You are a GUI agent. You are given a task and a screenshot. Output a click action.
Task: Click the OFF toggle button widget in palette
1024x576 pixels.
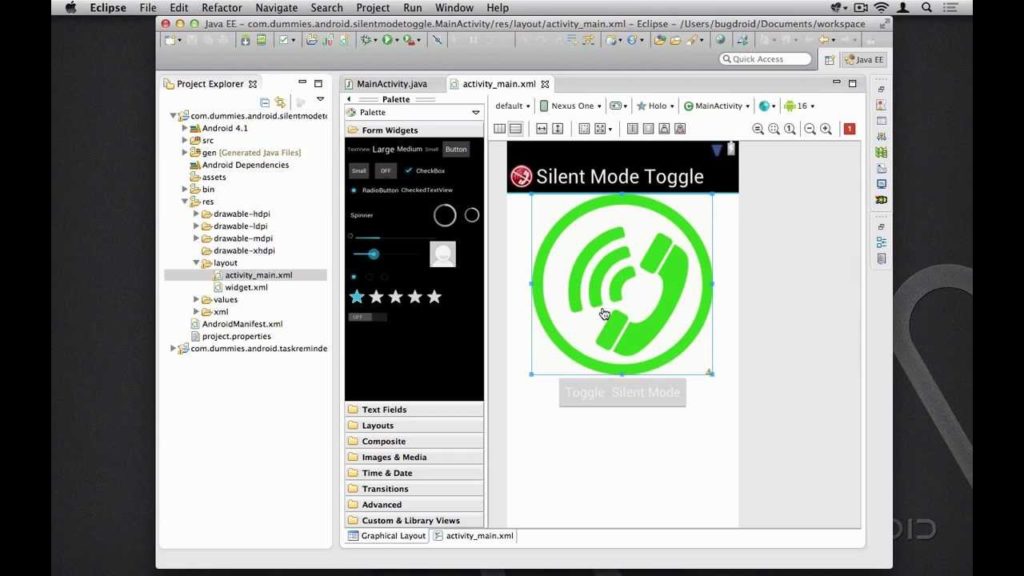(385, 170)
